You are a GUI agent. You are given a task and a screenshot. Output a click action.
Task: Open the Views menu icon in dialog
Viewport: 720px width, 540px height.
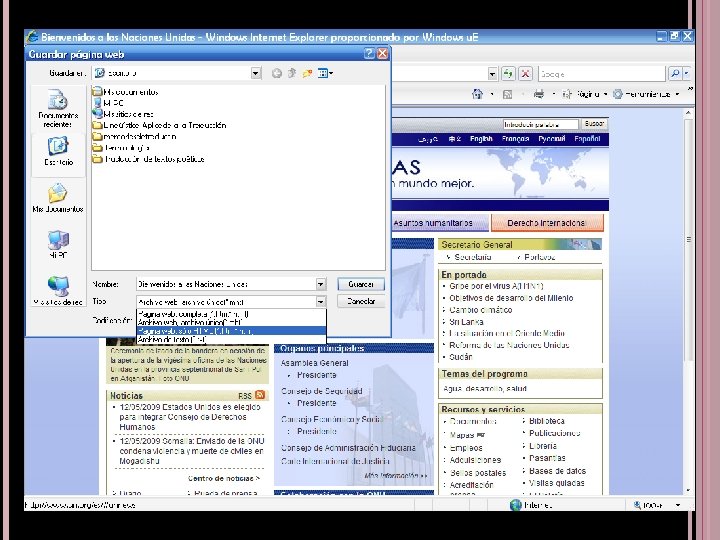325,73
